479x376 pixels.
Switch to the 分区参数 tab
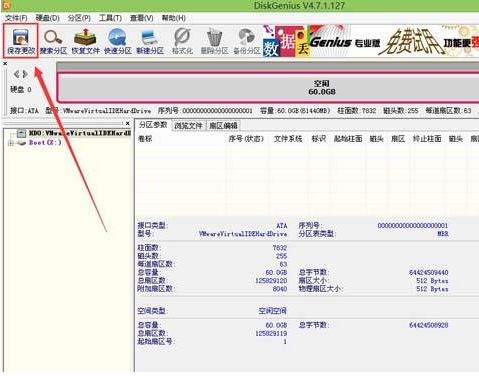click(153, 125)
